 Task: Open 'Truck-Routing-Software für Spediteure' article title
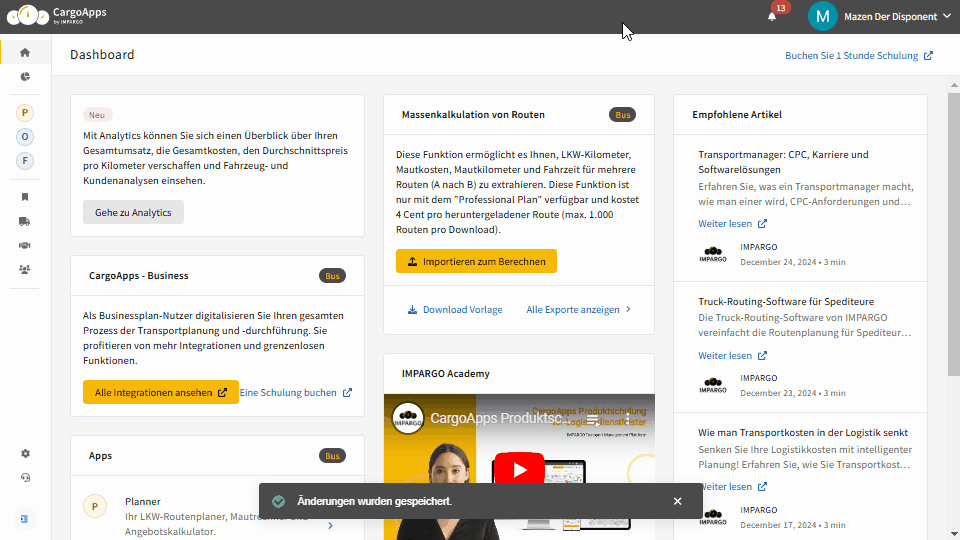[786, 302]
